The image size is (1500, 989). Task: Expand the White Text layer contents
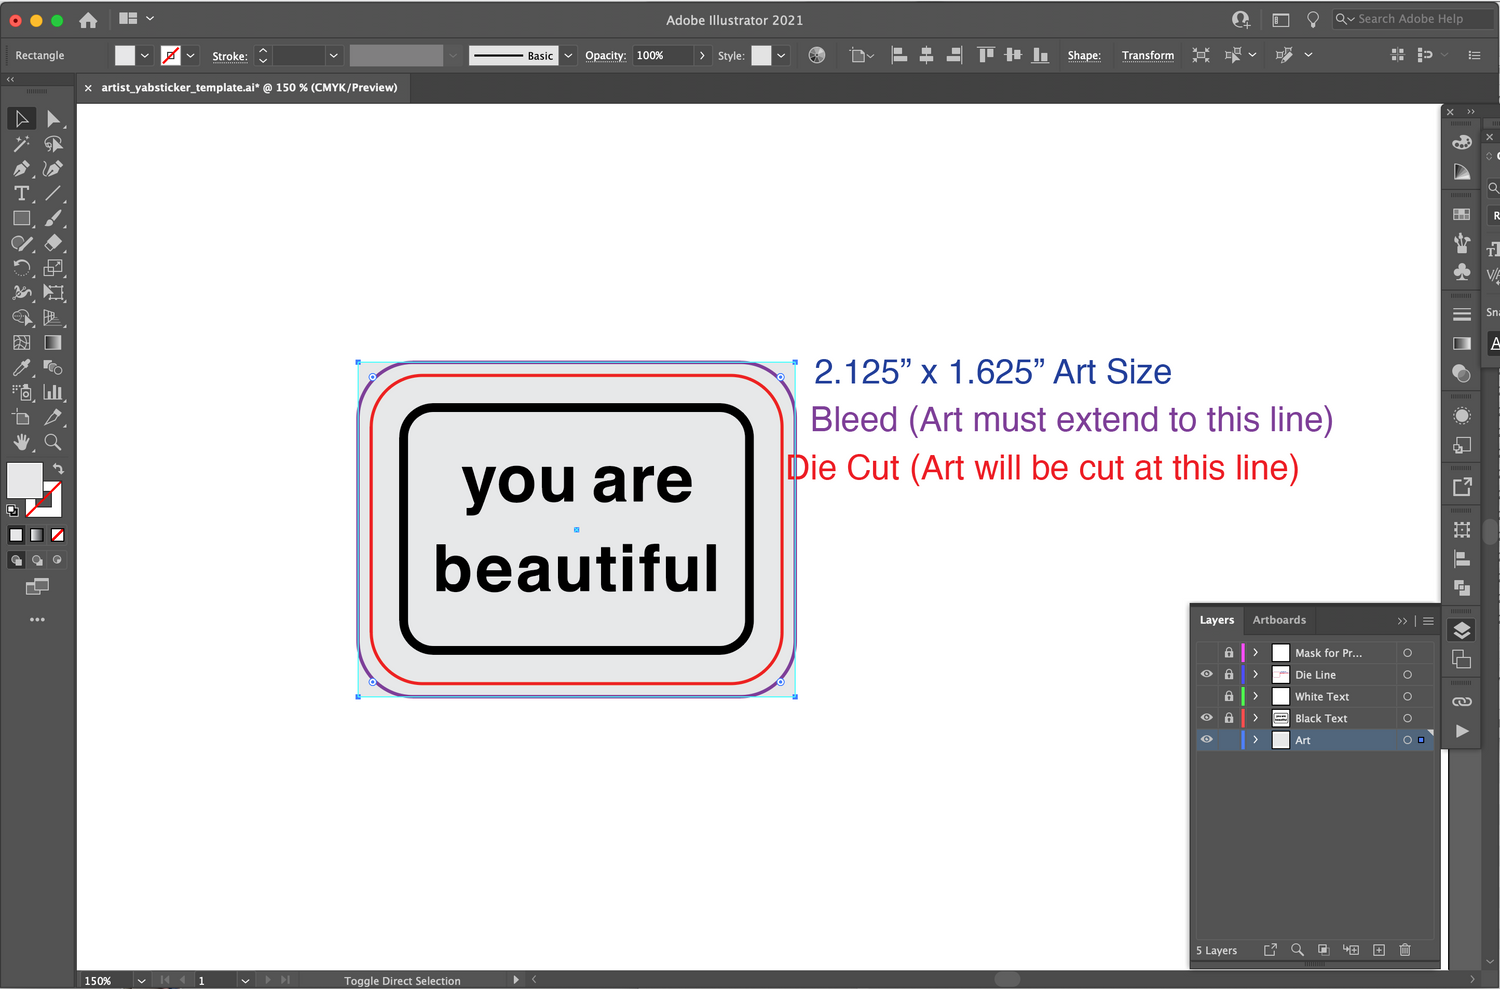point(1256,697)
